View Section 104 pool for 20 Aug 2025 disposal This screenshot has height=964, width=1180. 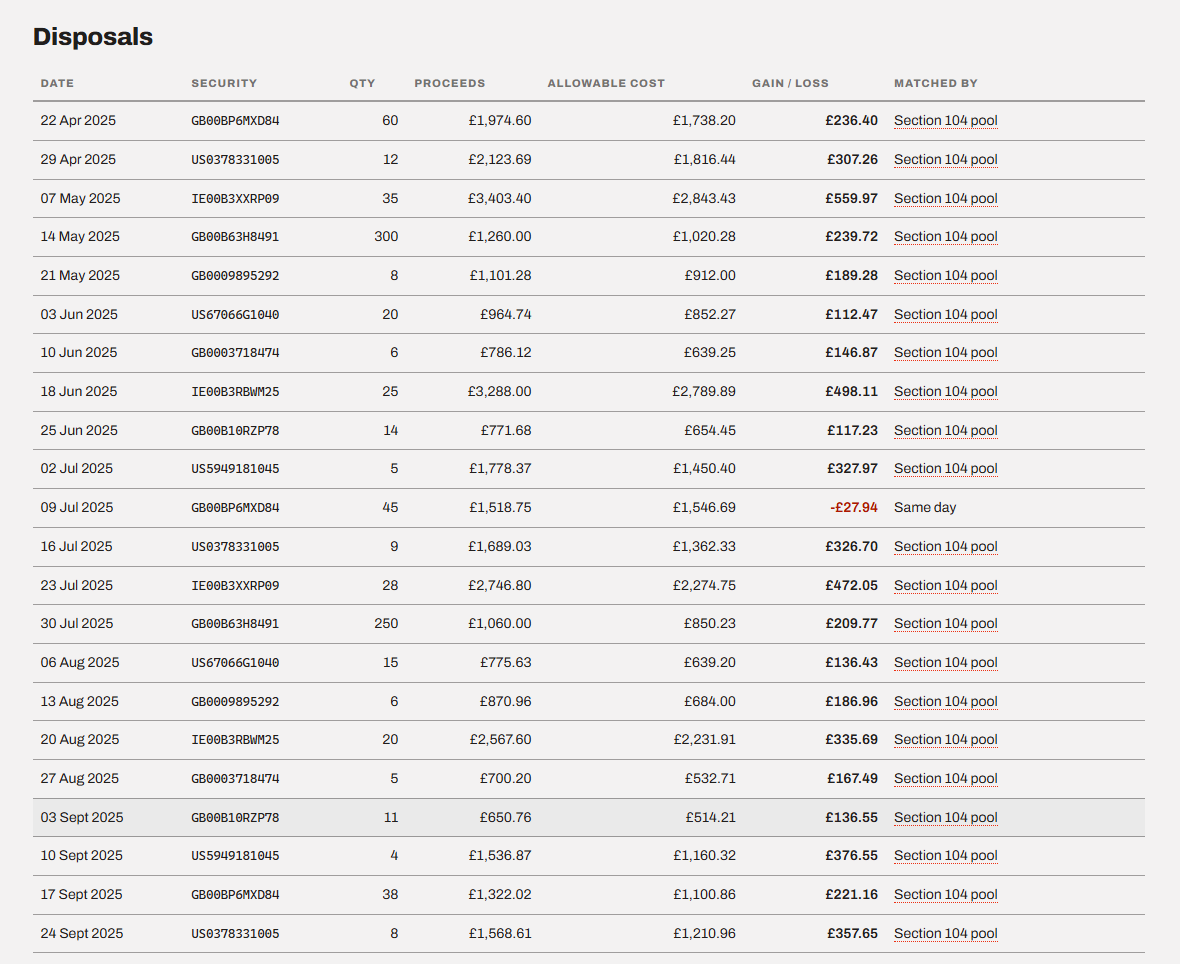coord(945,739)
